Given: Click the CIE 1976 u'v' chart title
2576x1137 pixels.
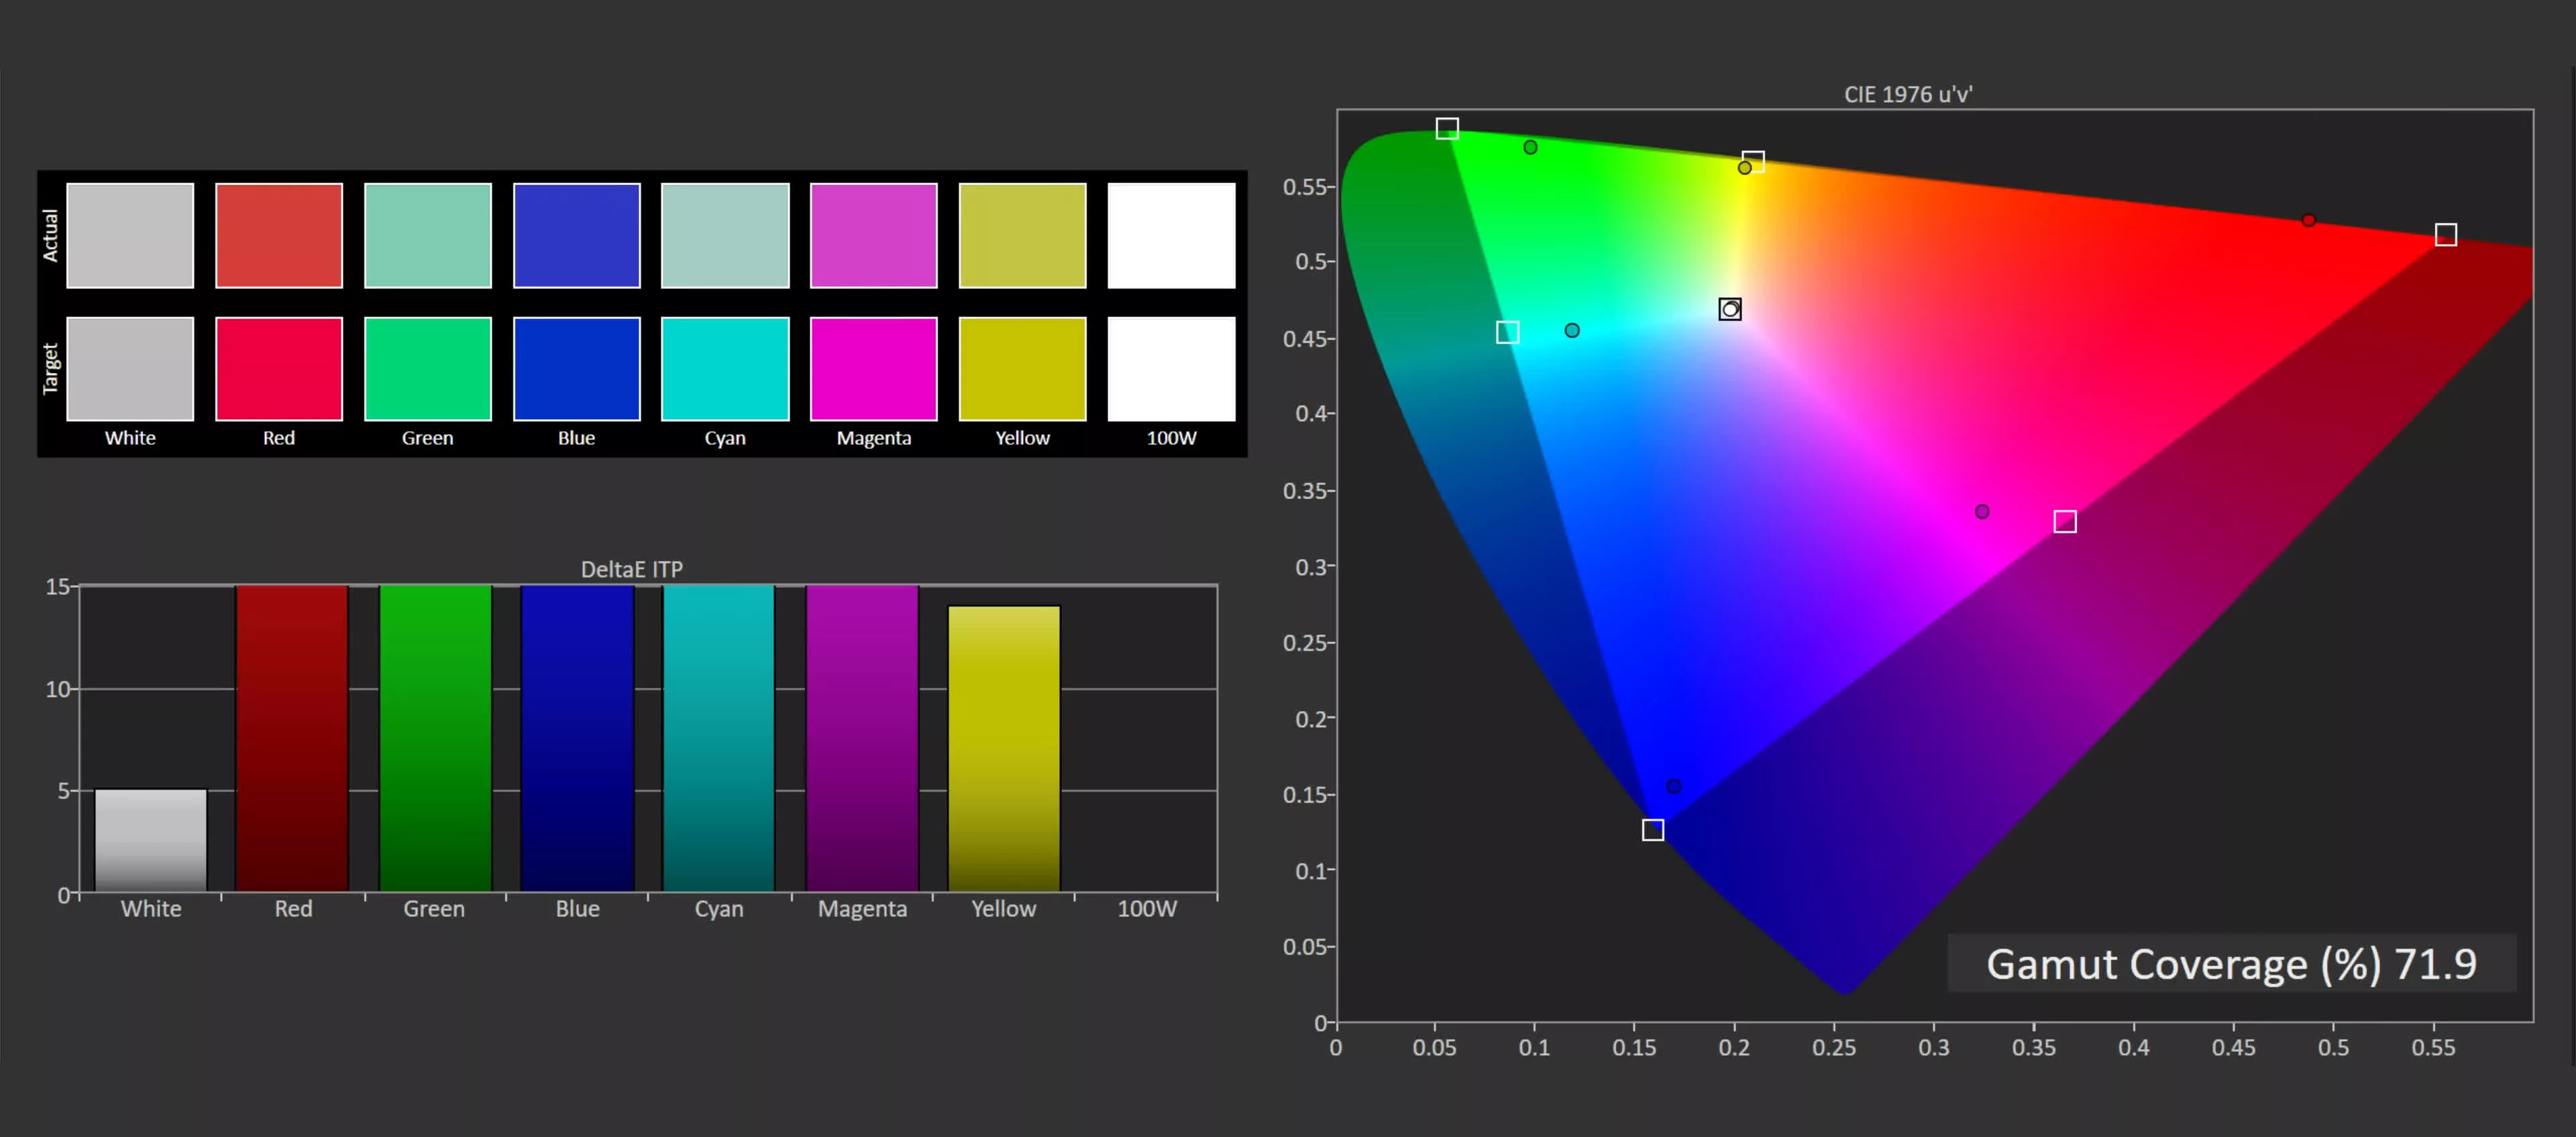Looking at the screenshot, I should pos(1907,94).
